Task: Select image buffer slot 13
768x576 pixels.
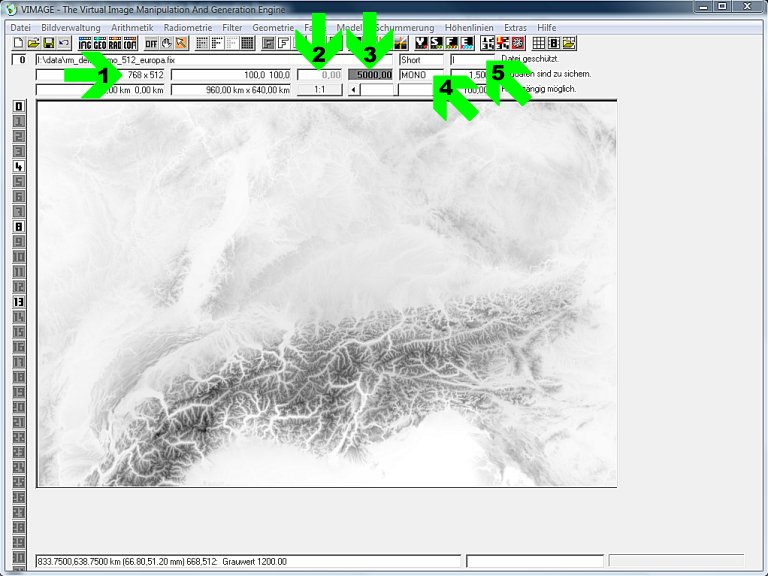Action: [18, 301]
